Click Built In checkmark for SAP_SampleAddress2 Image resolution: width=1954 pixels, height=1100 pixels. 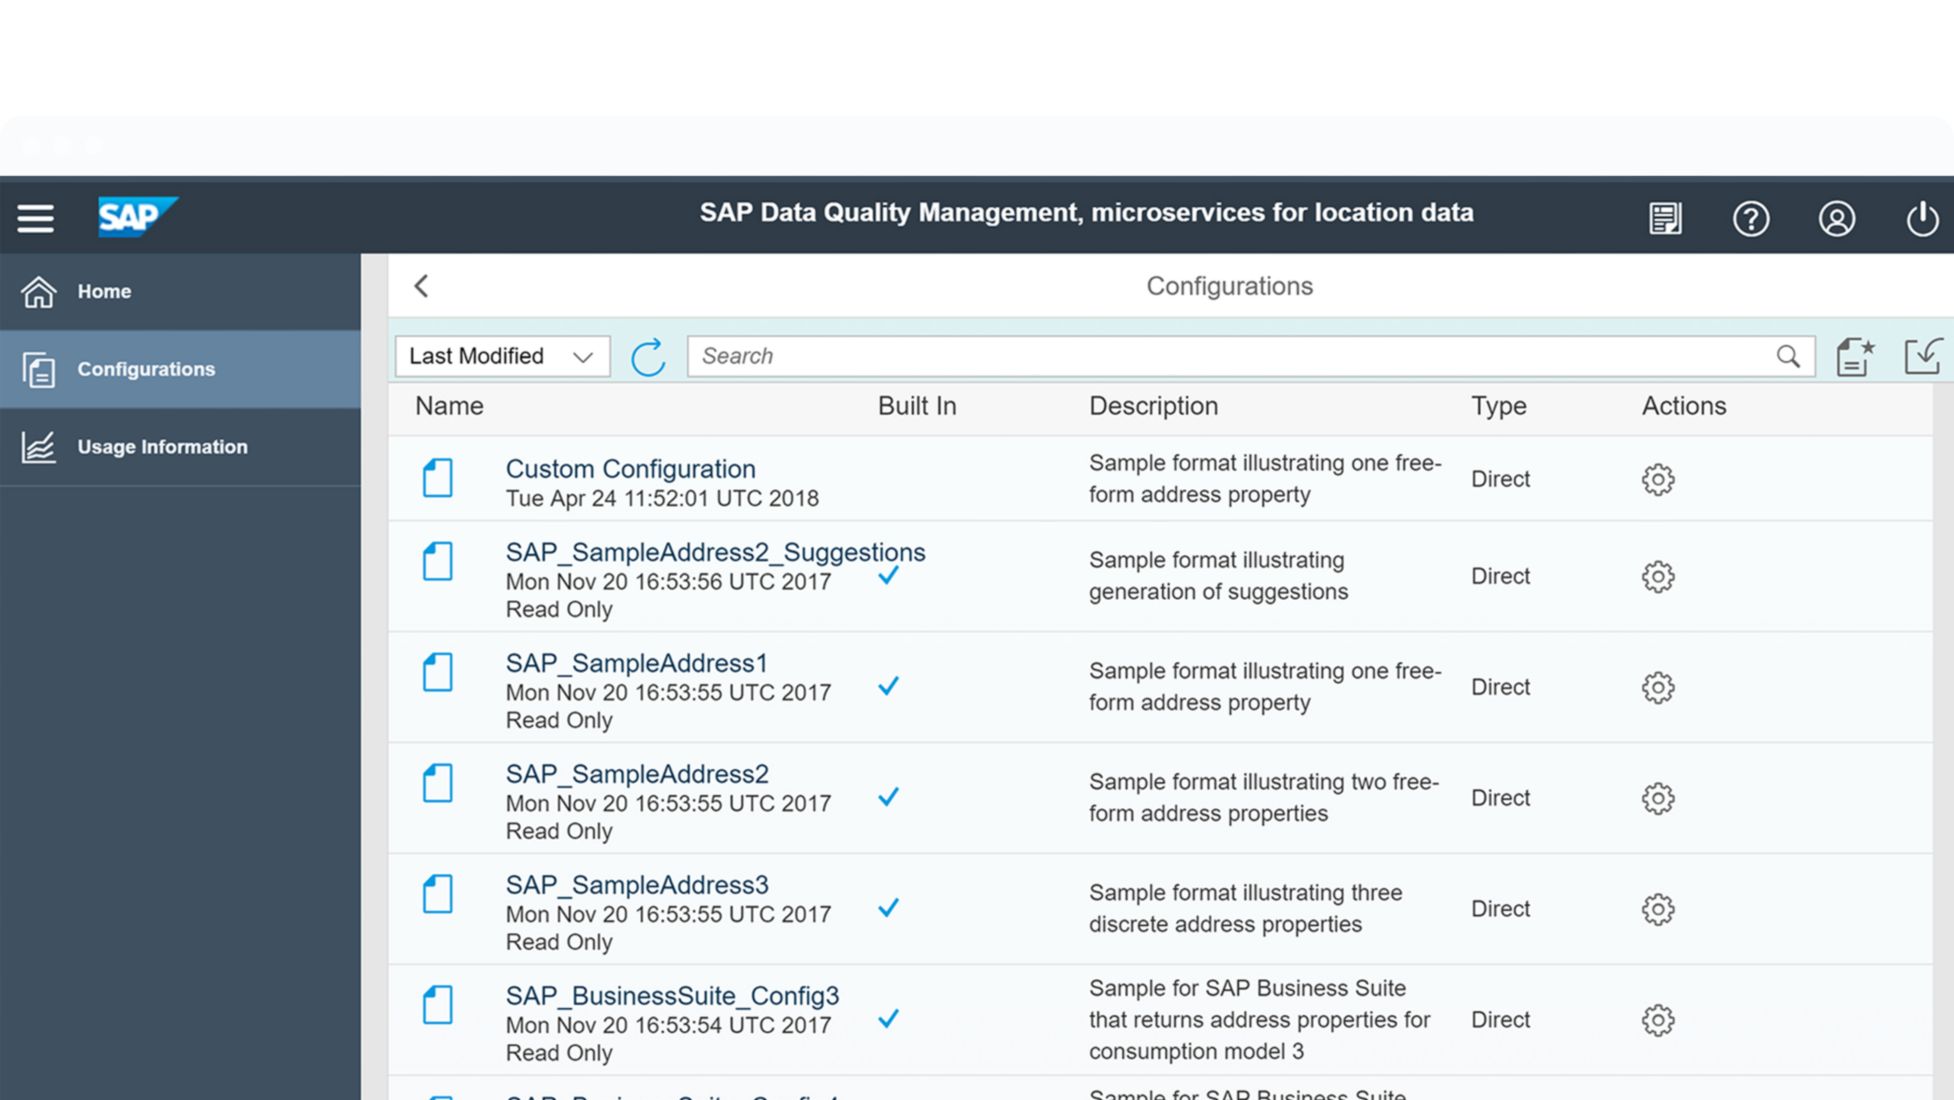click(x=888, y=797)
